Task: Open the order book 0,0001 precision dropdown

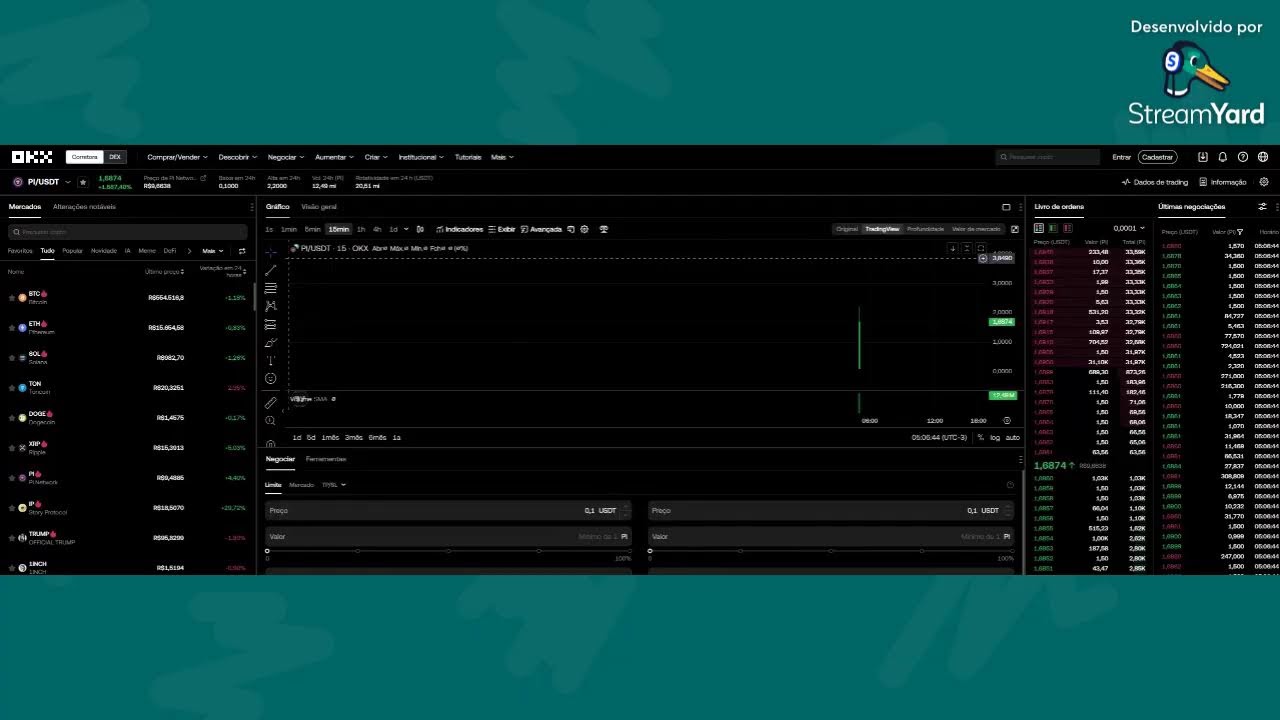Action: point(1129,228)
